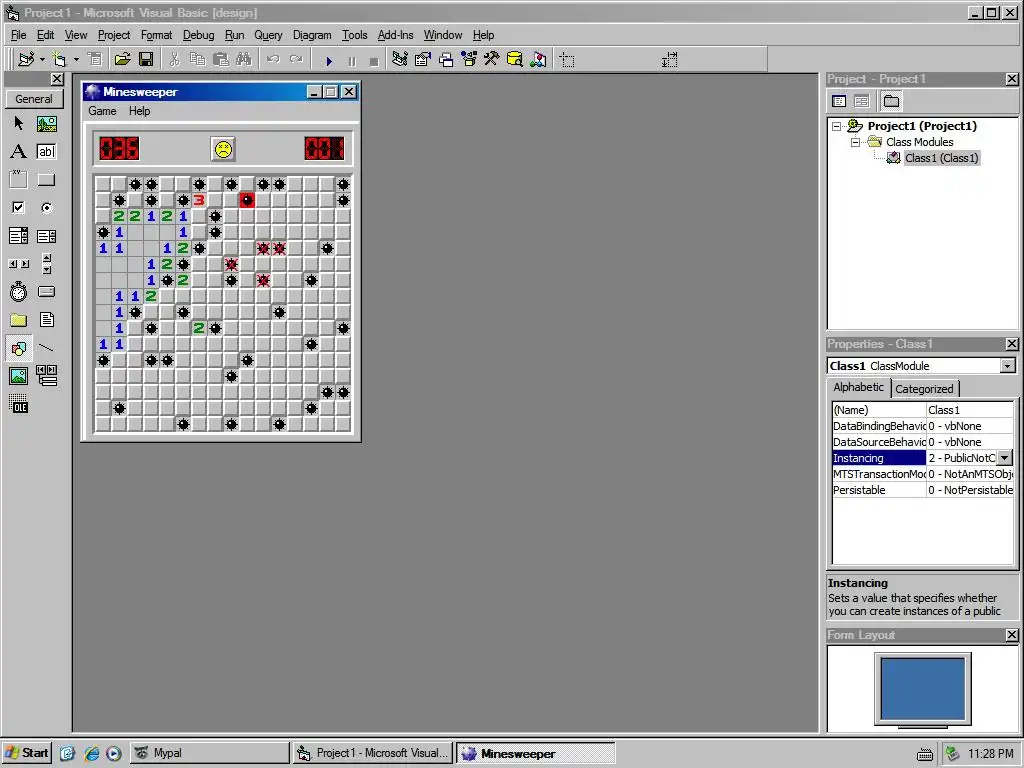Select the Label control tool
Viewport: 1024px width, 768px height.
click(18, 152)
